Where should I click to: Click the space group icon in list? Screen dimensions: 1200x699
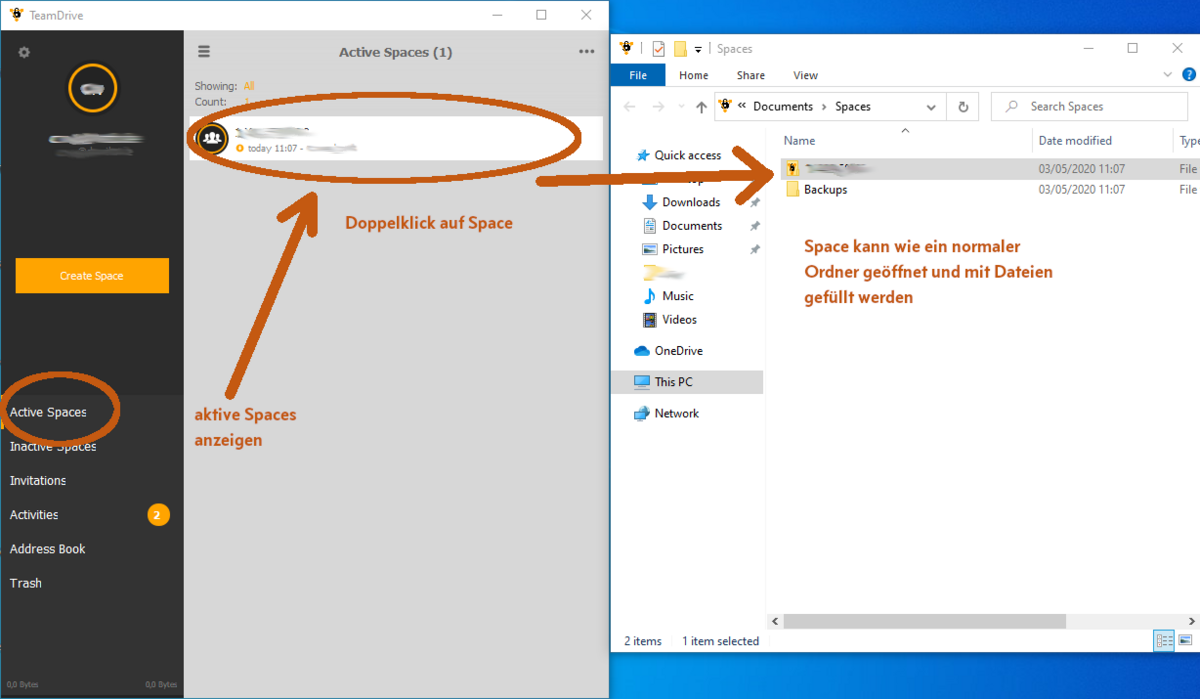pyautogui.click(x=210, y=138)
